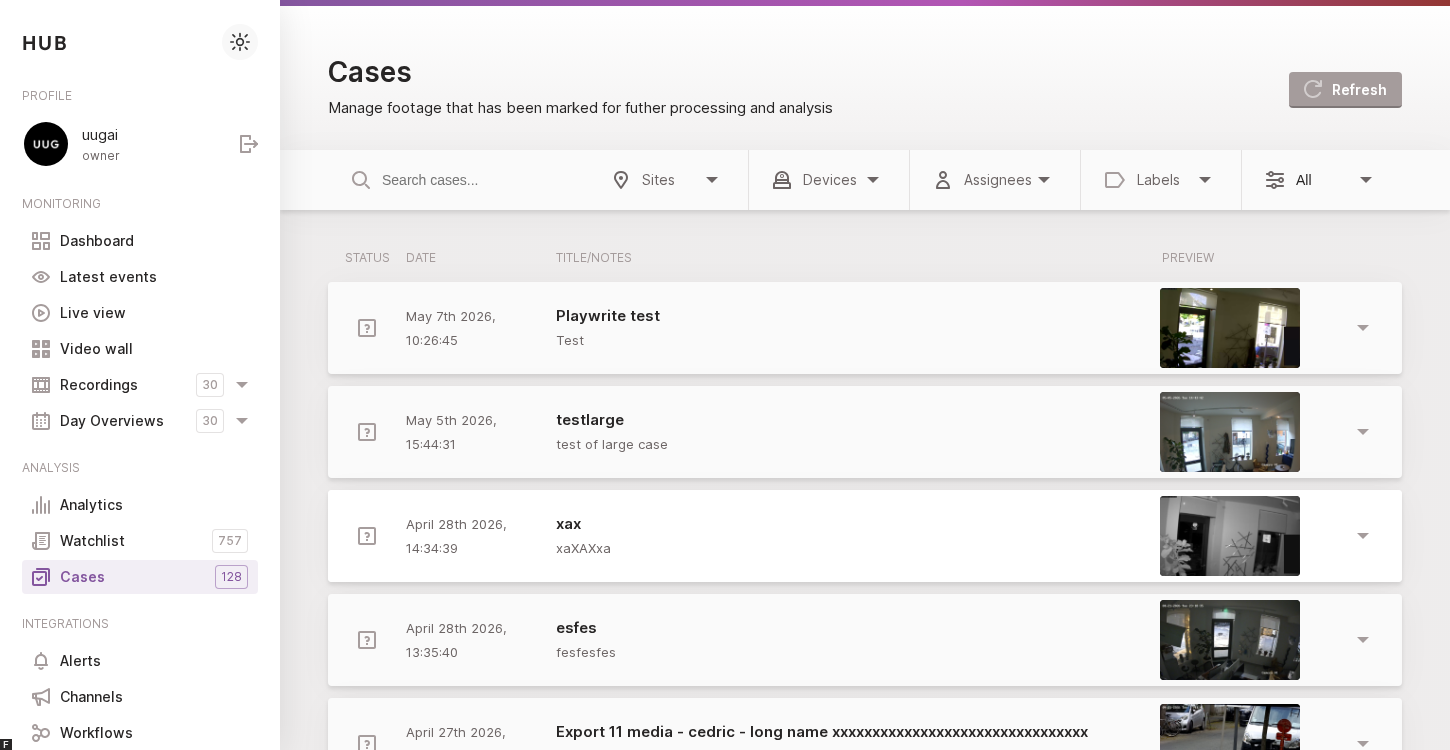Click the search magnifier icon
Viewport: 1450px width, 750px height.
(x=361, y=180)
